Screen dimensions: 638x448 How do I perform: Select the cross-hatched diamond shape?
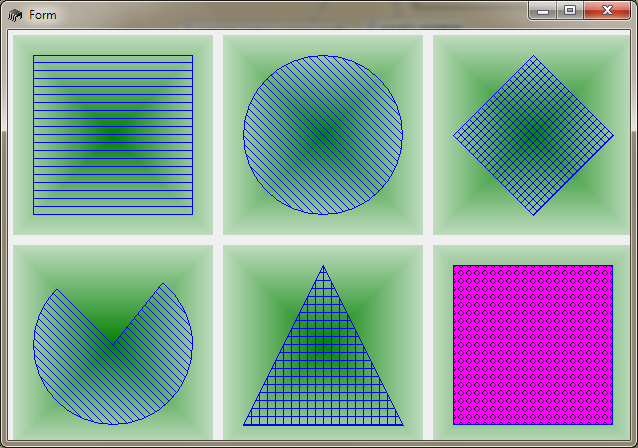(533, 135)
